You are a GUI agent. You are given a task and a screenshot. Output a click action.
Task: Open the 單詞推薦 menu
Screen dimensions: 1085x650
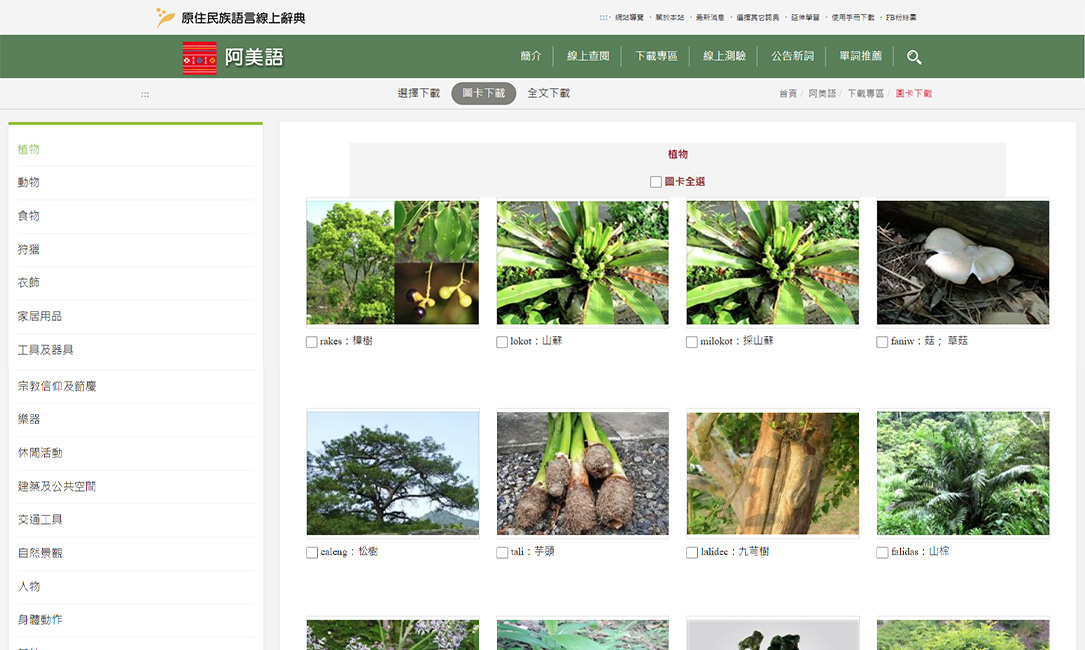click(x=860, y=56)
